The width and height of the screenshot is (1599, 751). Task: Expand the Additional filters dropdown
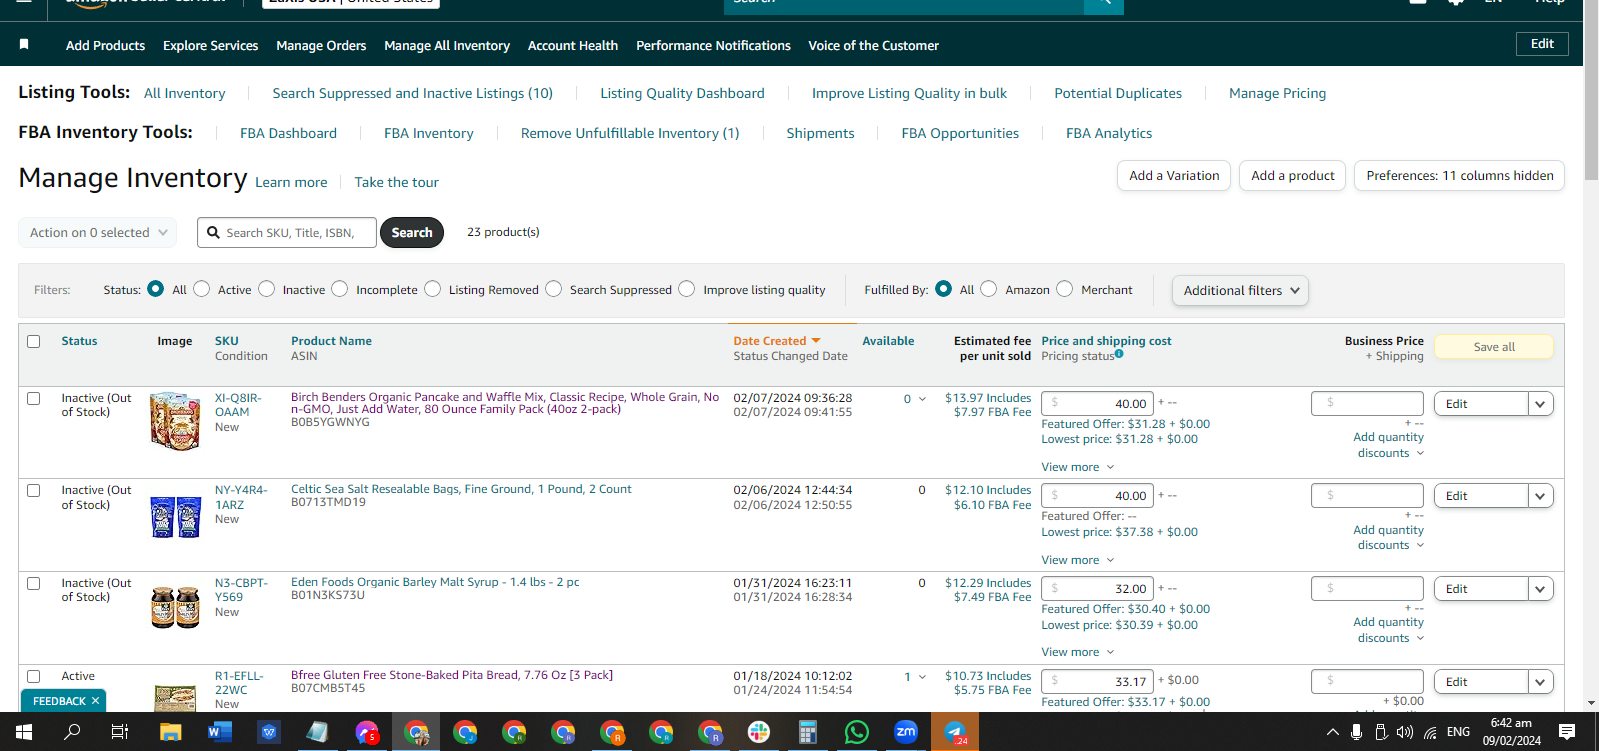click(1240, 291)
